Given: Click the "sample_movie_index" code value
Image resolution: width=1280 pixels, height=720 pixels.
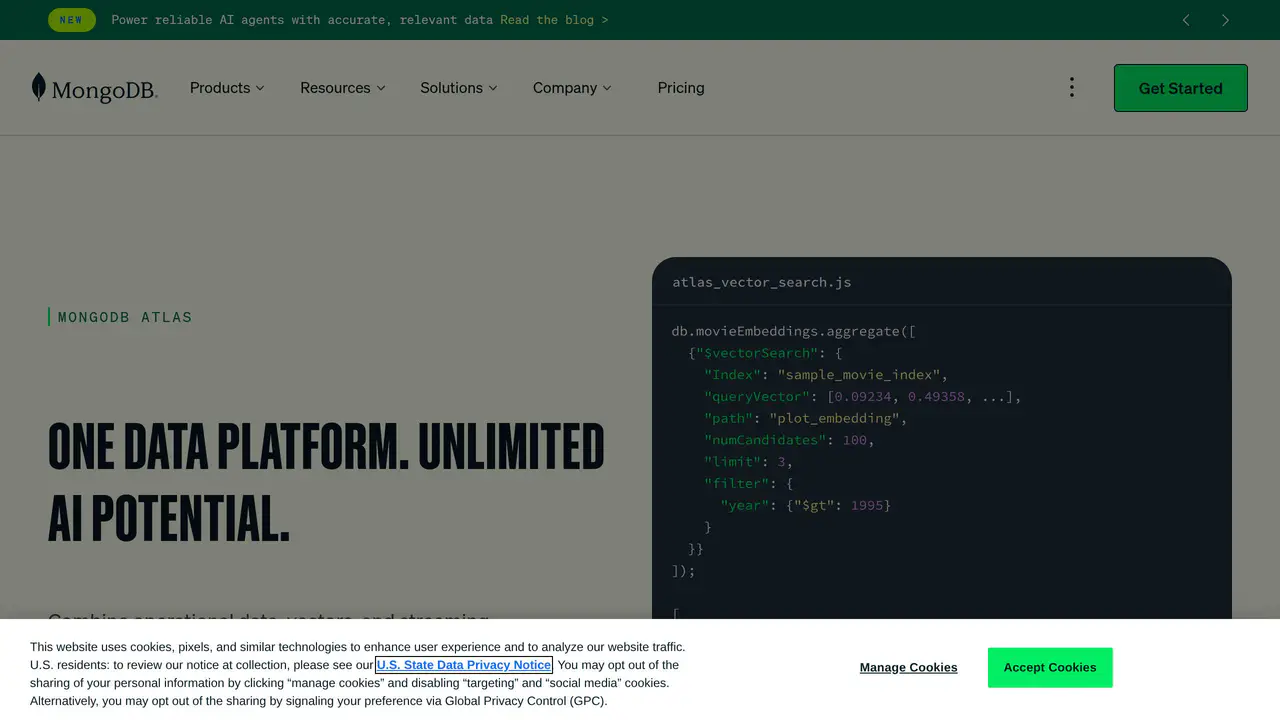Looking at the screenshot, I should point(859,375).
